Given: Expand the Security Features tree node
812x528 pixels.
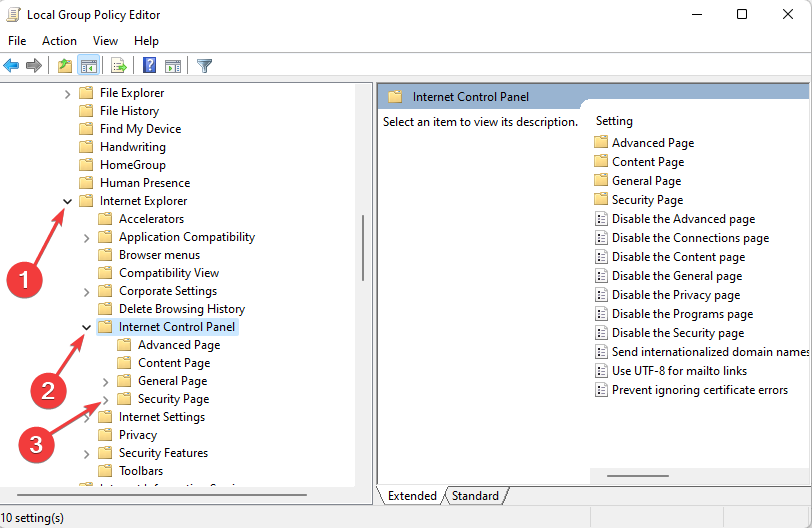Looking at the screenshot, I should click(x=86, y=454).
